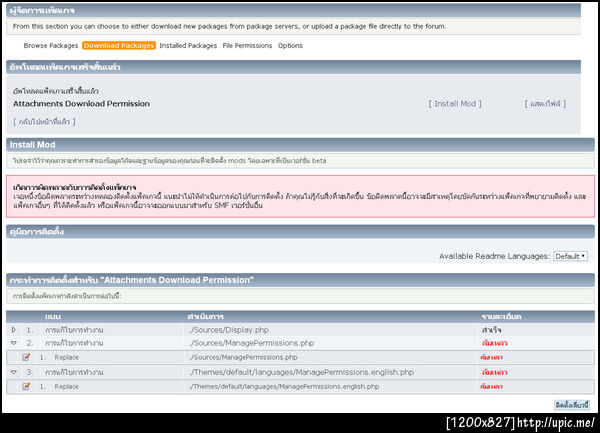Screen dimensions: 600x433
Task: Click the black status text in row 1
Action: tap(491, 330)
